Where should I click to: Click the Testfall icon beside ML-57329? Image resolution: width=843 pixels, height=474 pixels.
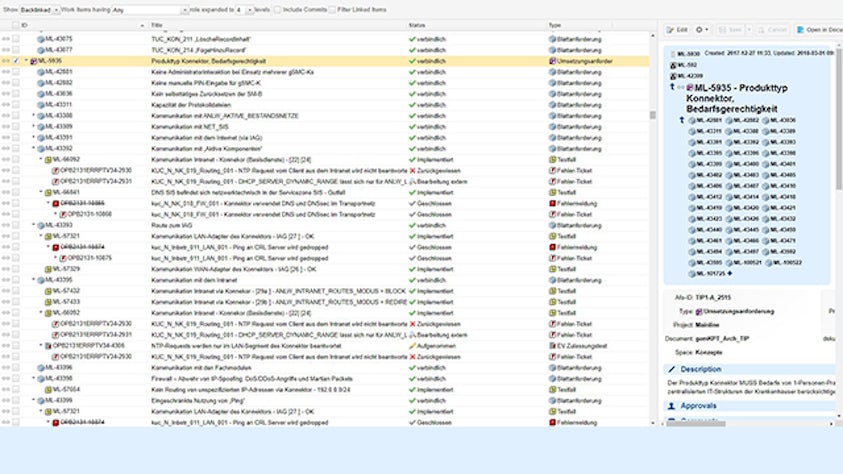(48, 269)
